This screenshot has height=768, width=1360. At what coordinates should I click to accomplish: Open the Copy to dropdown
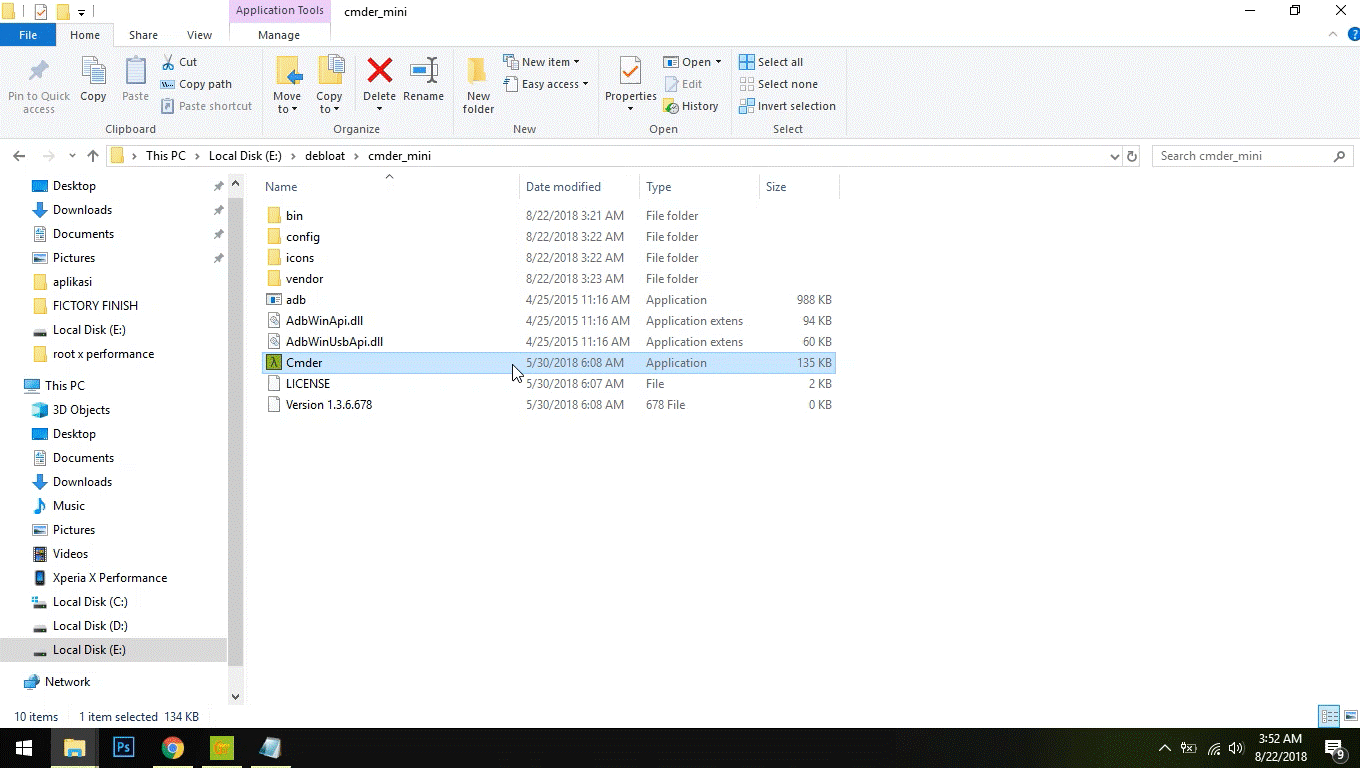(x=329, y=85)
